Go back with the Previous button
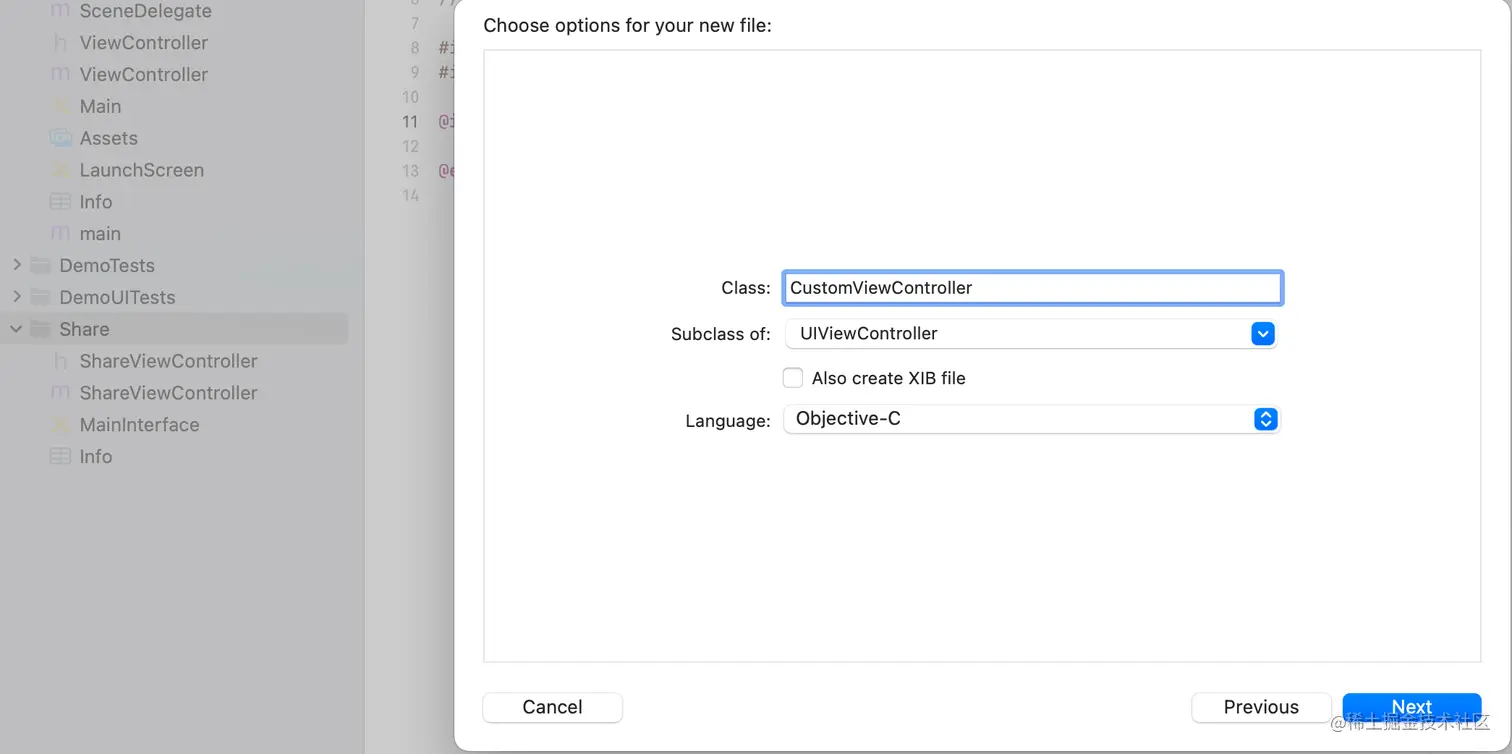This screenshot has height=754, width=1512. (1261, 707)
